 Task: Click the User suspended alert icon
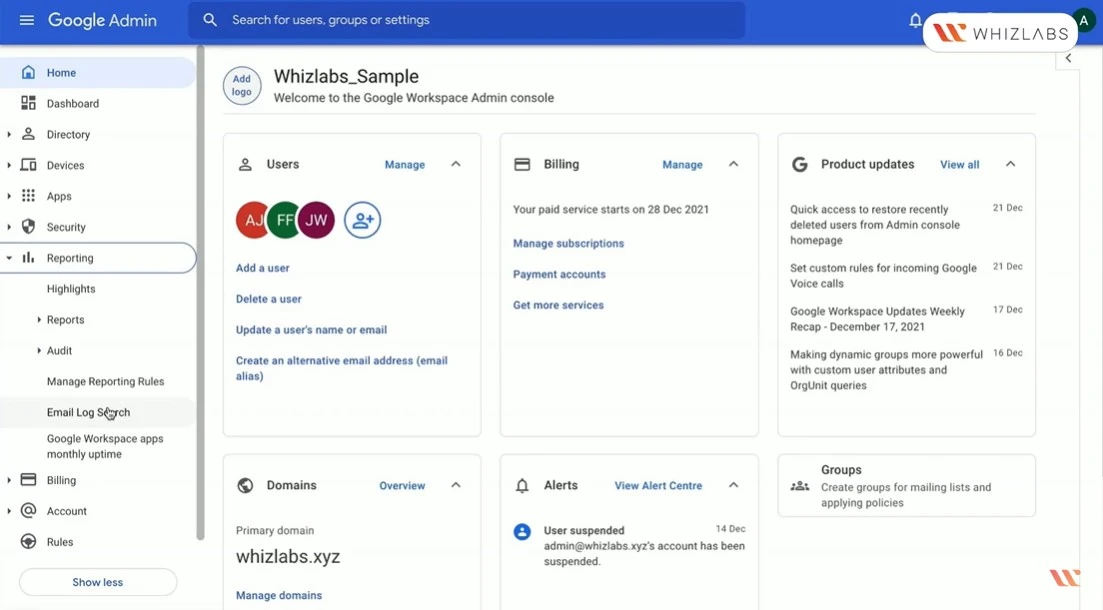pyautogui.click(x=522, y=531)
